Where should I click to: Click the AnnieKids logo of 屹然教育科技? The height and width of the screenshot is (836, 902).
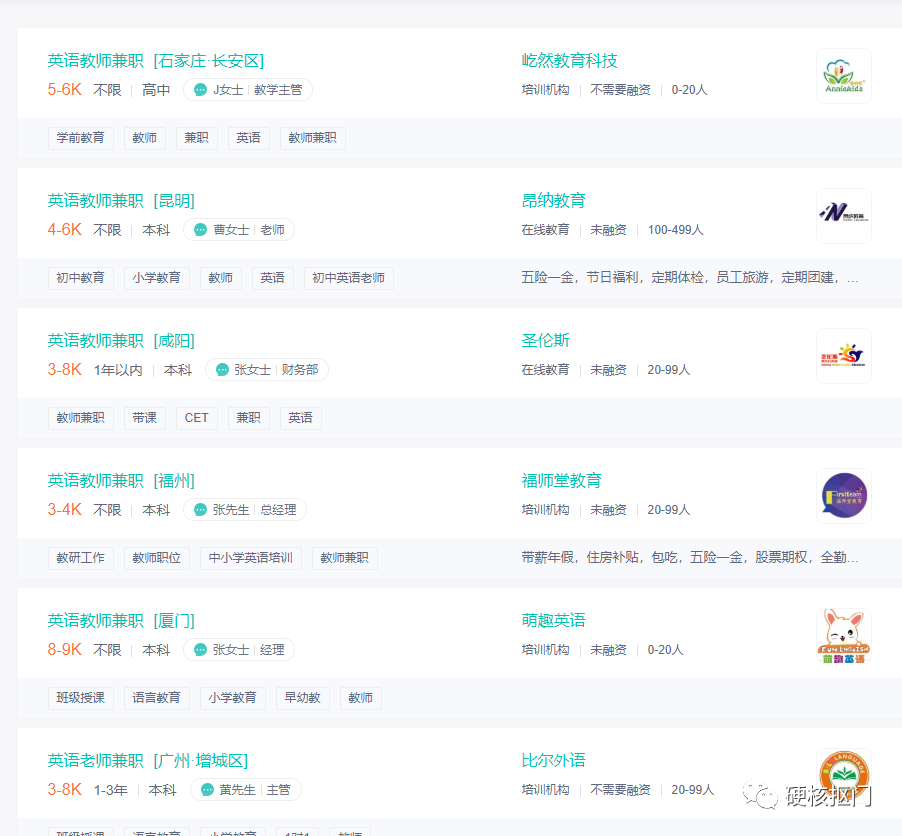coord(843,76)
